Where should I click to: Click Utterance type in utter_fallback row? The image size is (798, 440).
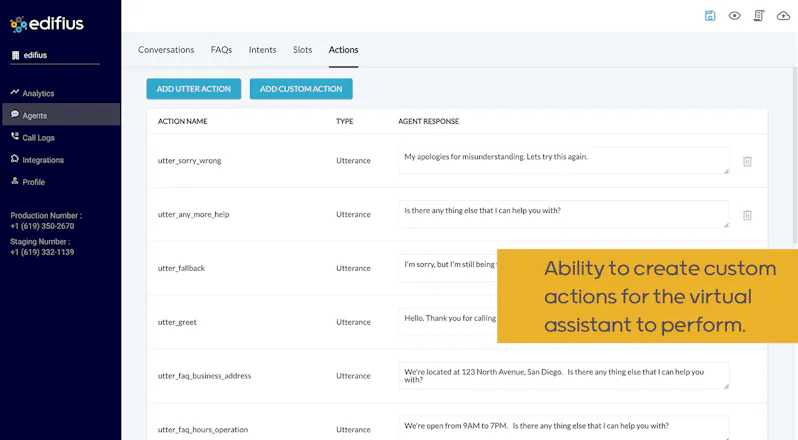tap(353, 268)
